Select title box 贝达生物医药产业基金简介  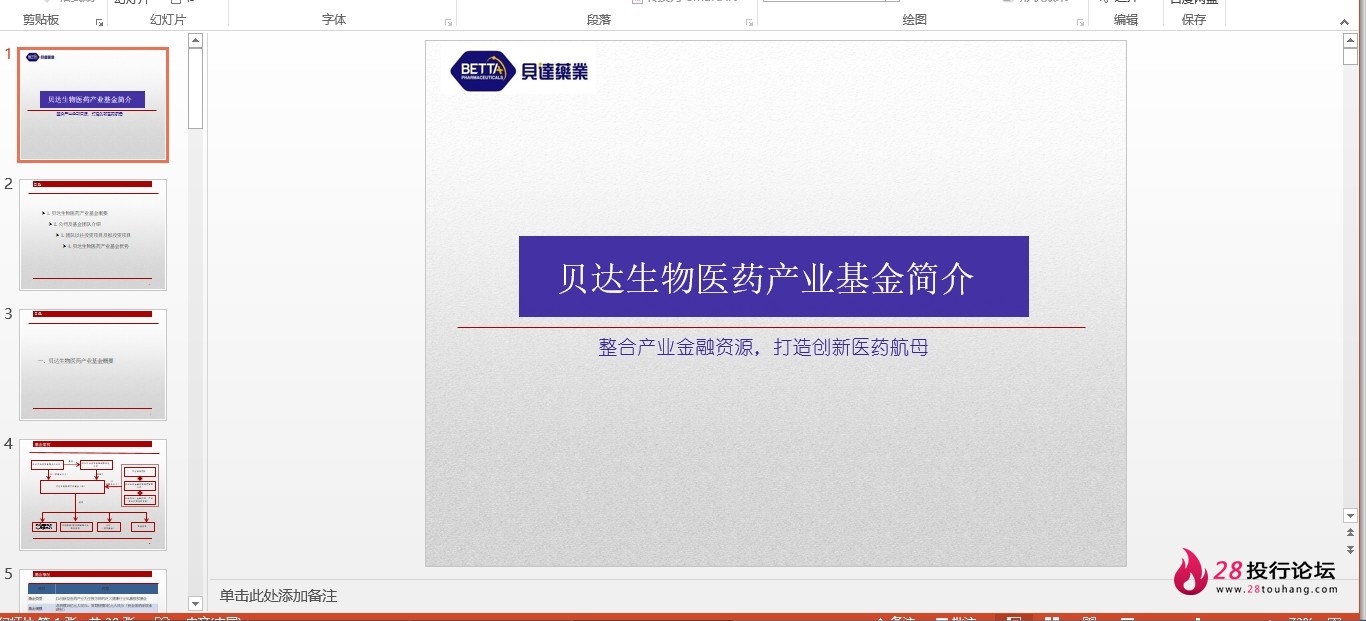tap(773, 277)
